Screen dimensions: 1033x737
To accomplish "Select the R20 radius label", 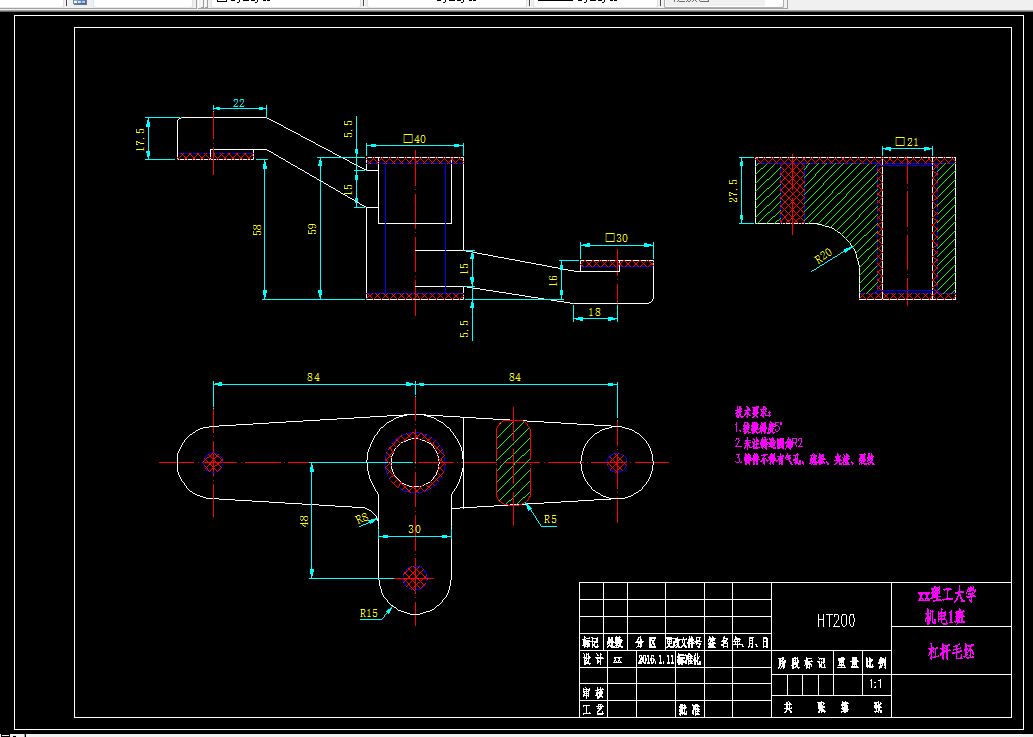I will coord(824,256).
